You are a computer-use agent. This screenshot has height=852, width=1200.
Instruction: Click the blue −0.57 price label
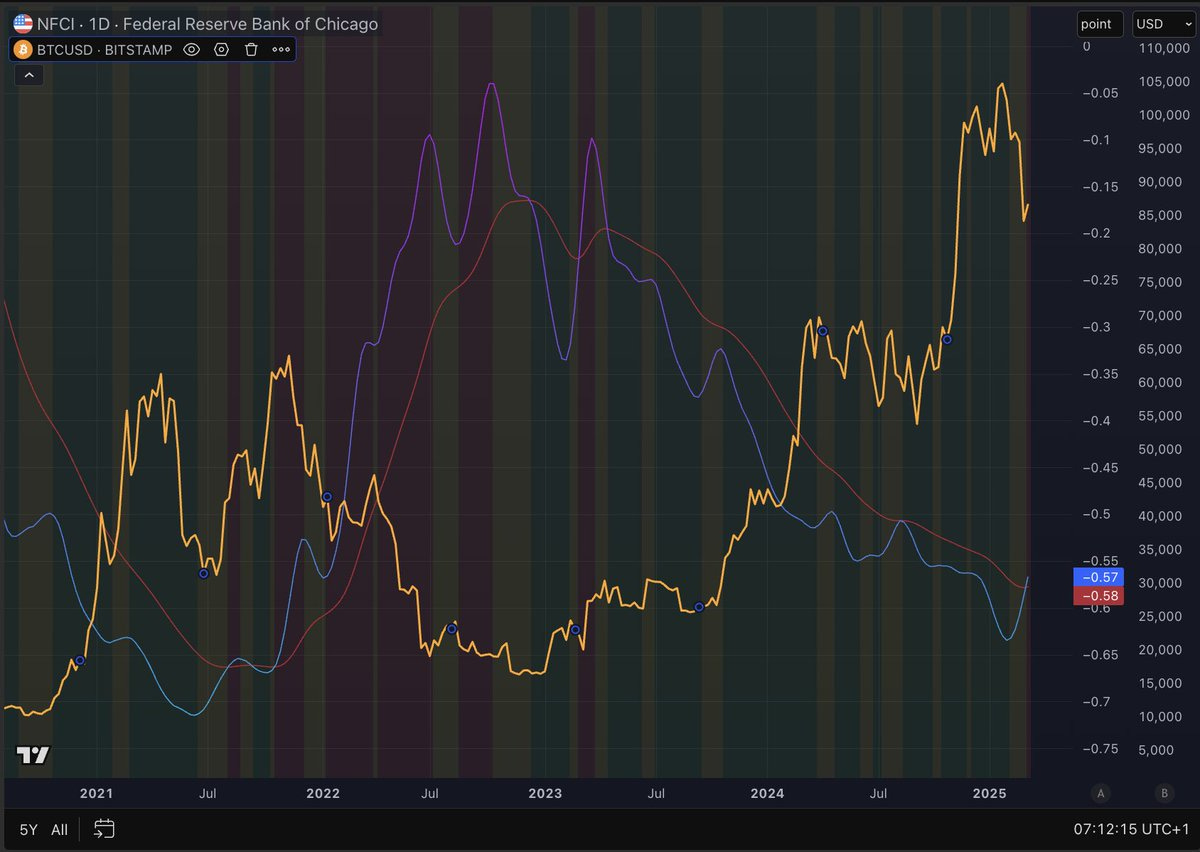click(x=1096, y=578)
